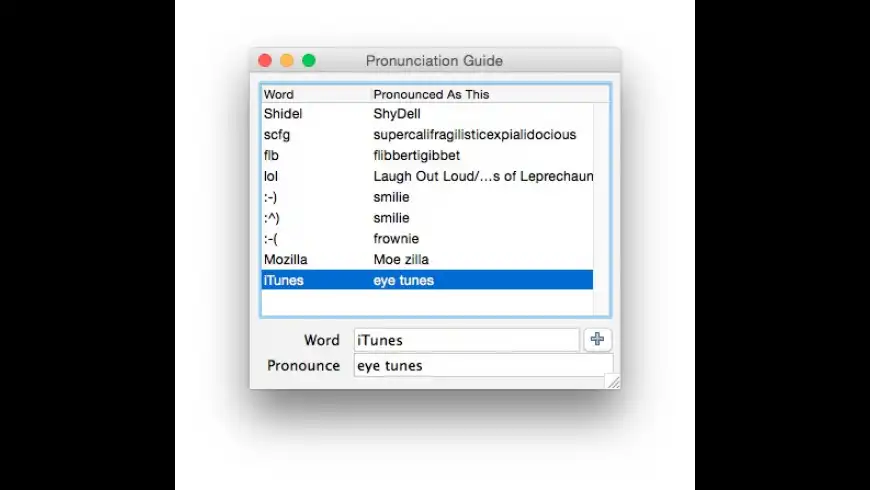
Task: Focus the Pronounce input field
Action: pyautogui.click(x=483, y=365)
